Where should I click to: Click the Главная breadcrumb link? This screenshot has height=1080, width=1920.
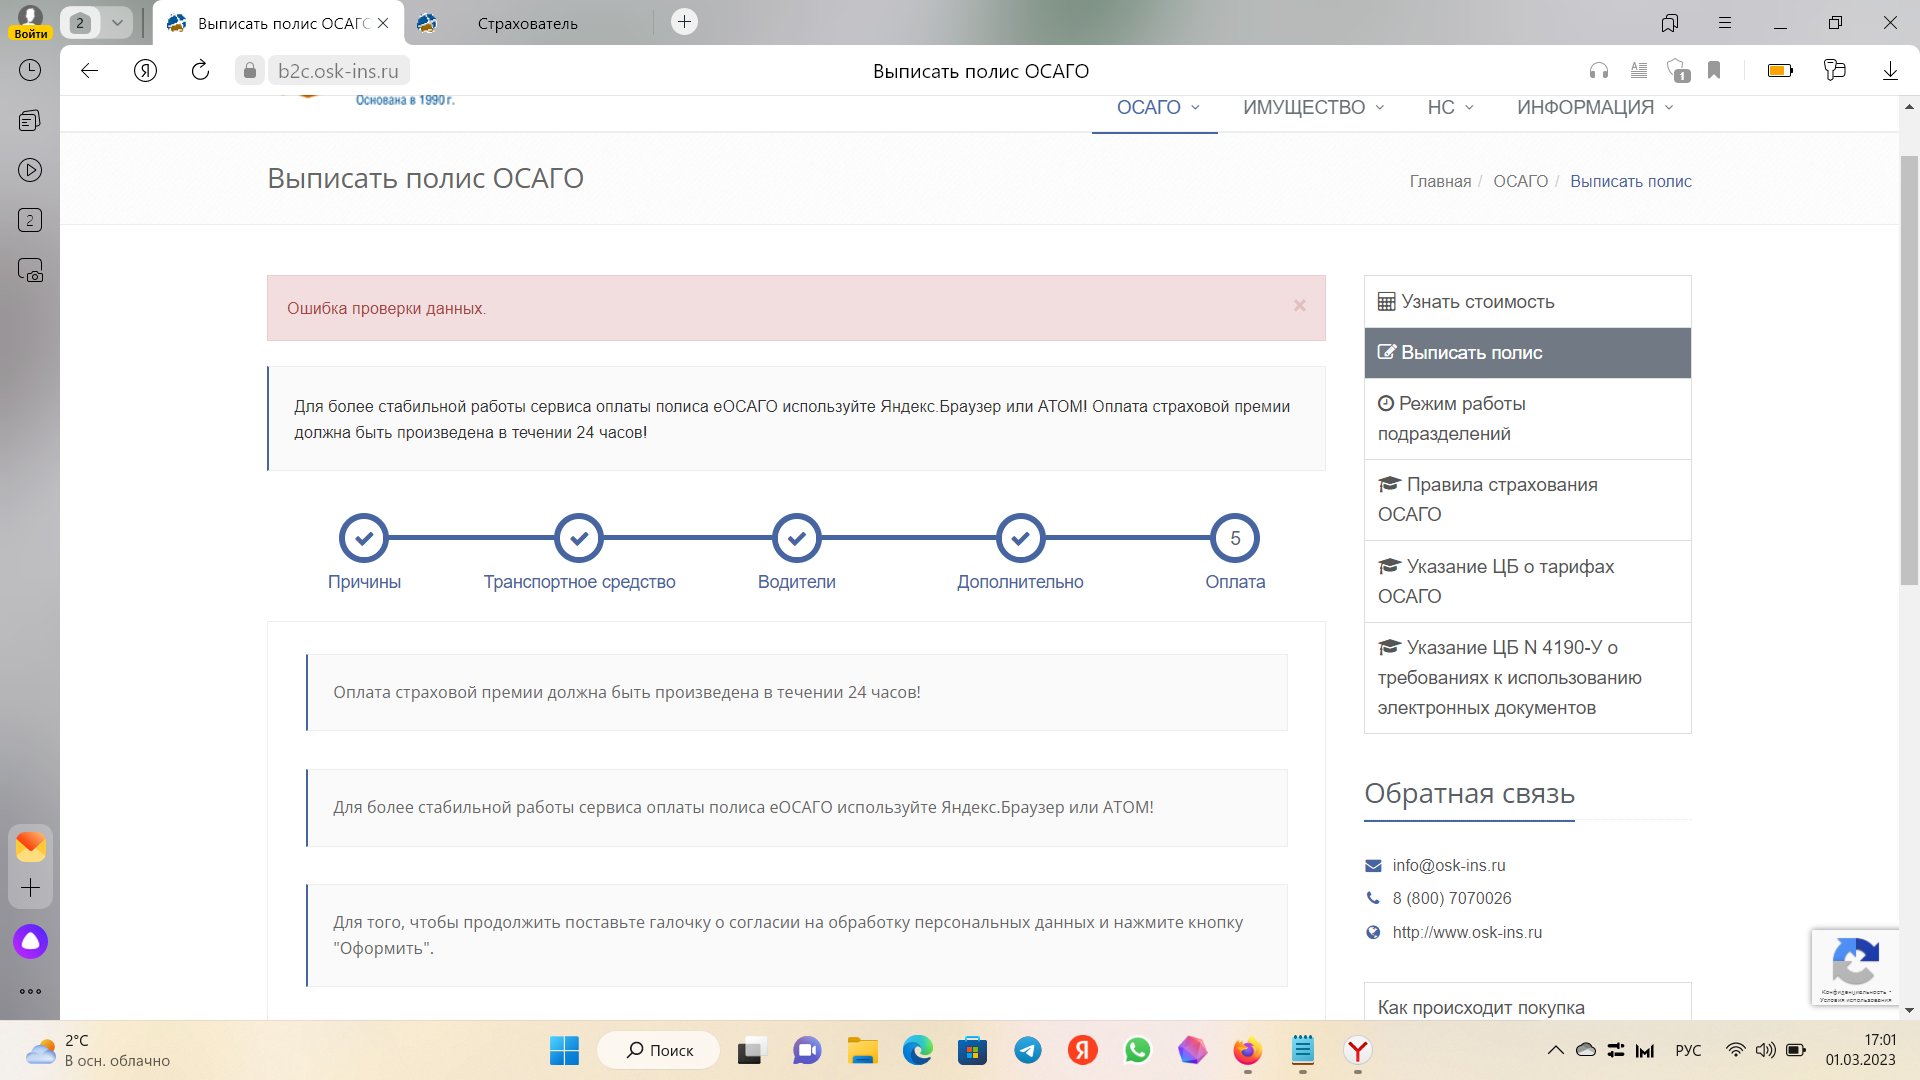coord(1439,181)
